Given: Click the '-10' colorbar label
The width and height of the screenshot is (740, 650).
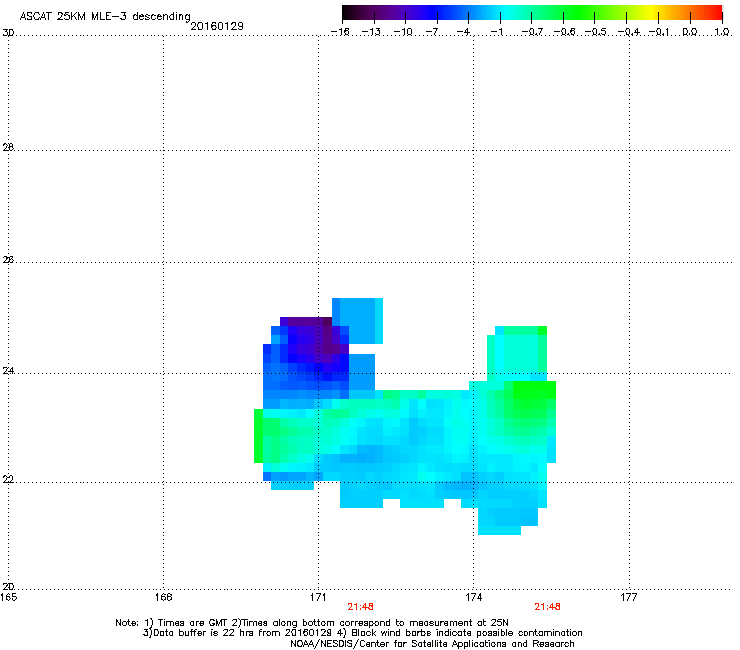Looking at the screenshot, I should 403,32.
